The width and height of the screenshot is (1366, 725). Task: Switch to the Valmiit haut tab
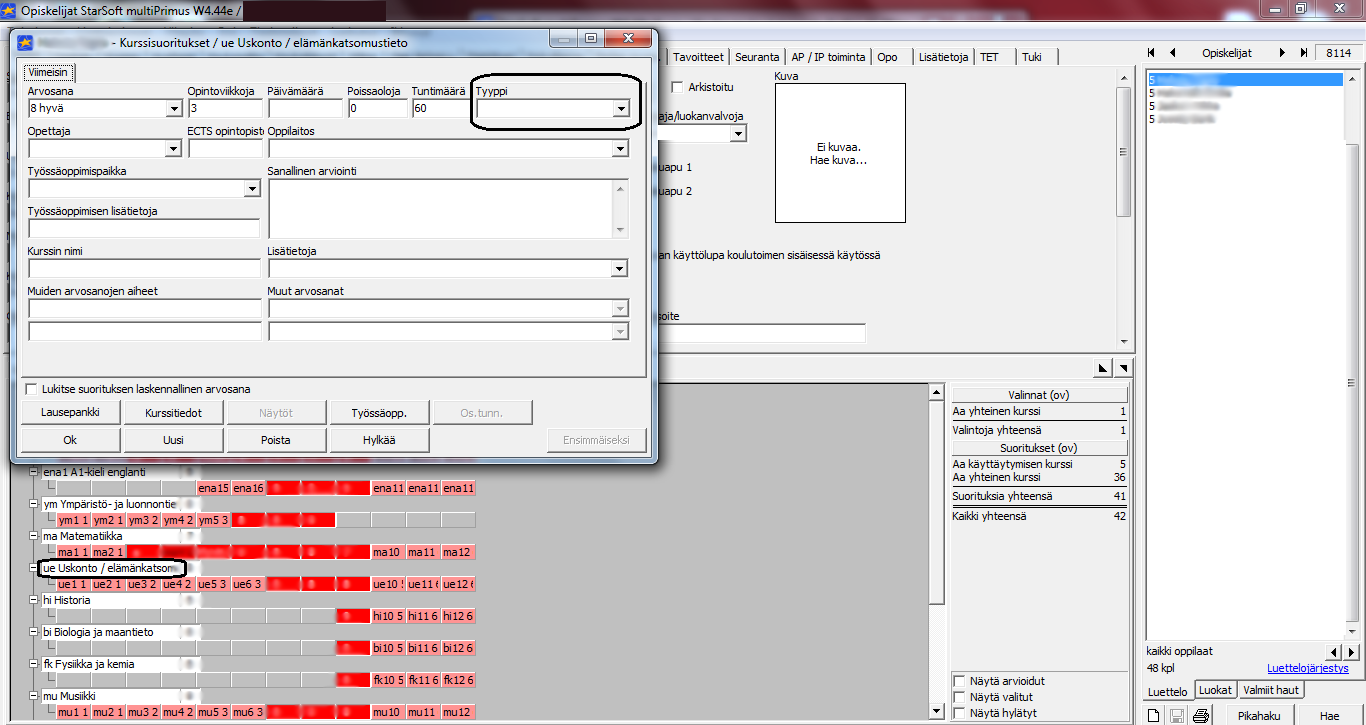pos(1272,690)
